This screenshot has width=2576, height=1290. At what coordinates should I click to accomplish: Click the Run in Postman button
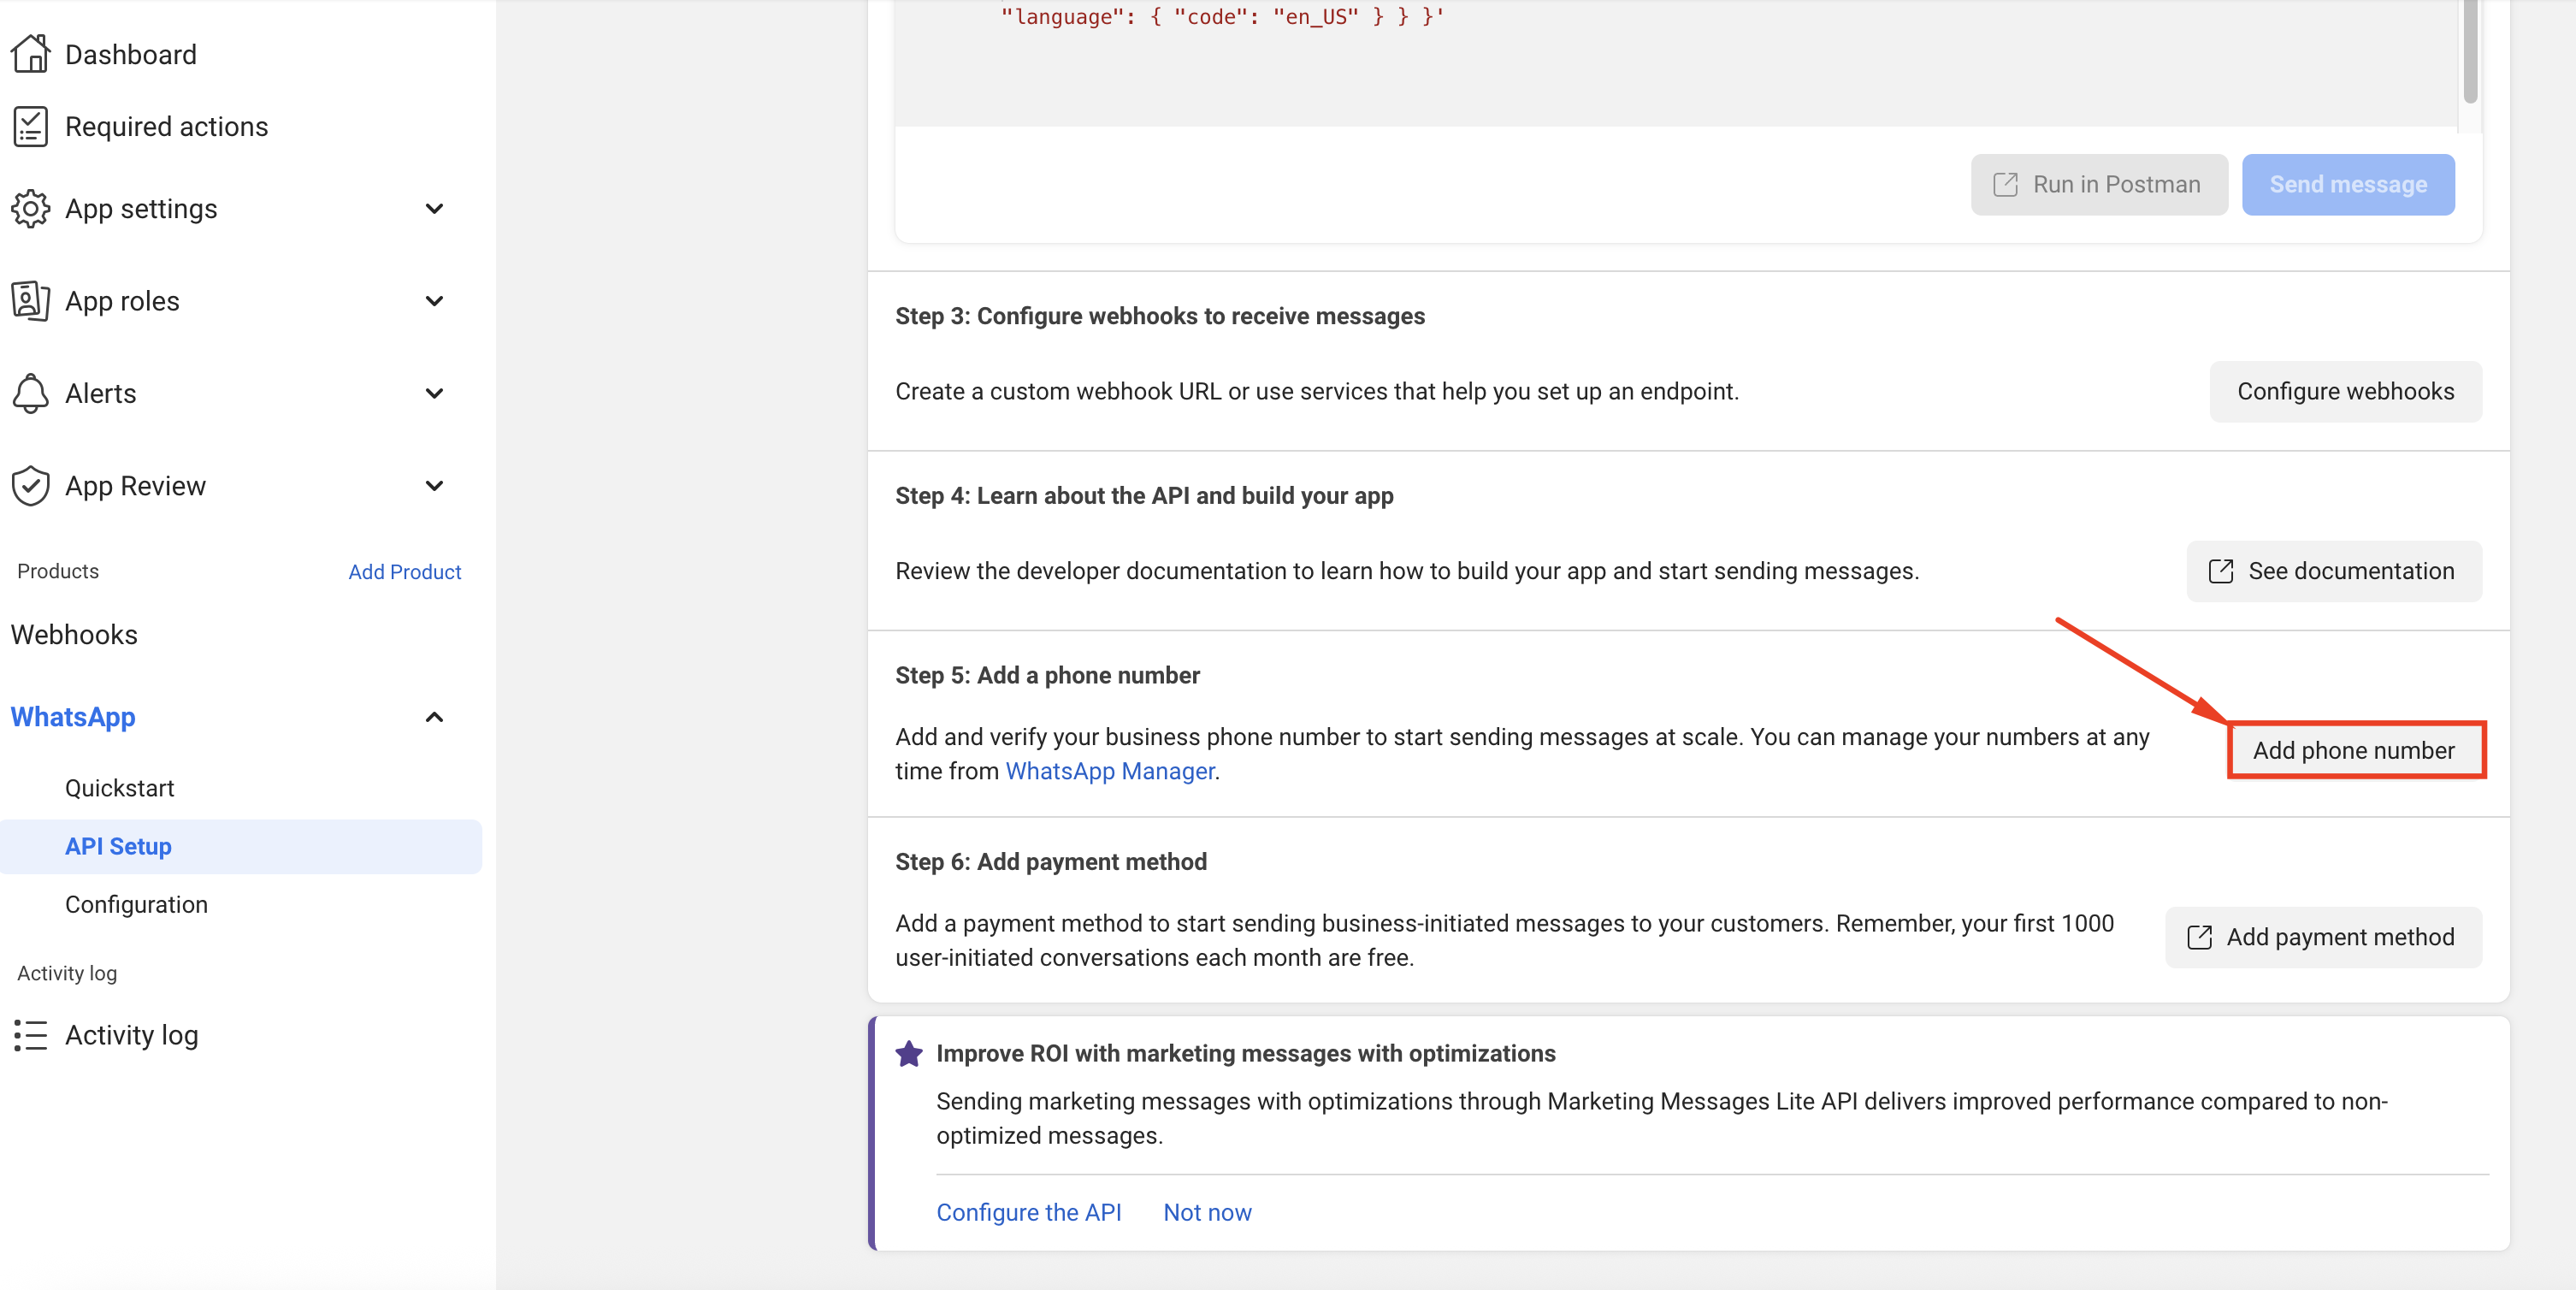tap(2098, 185)
